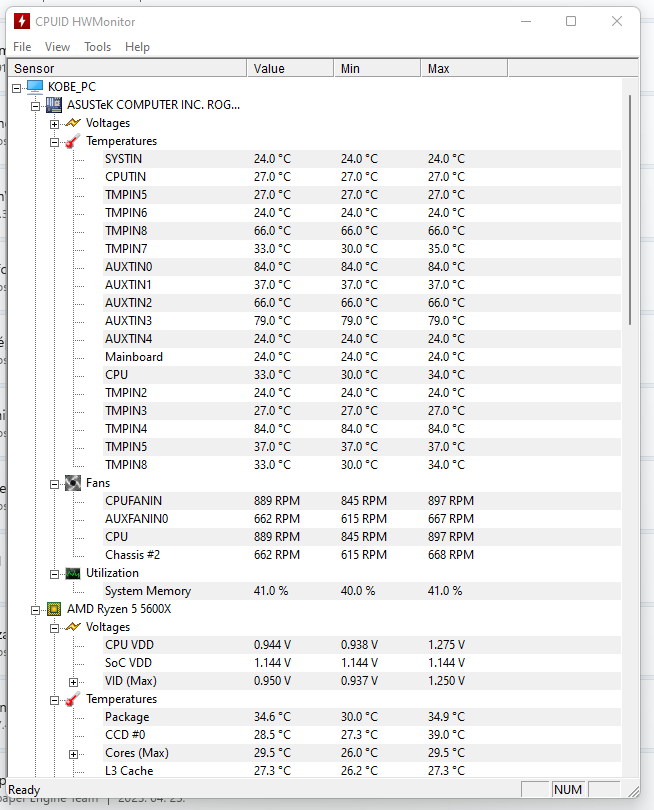Open the Help menu
This screenshot has height=810, width=654.
[137, 47]
